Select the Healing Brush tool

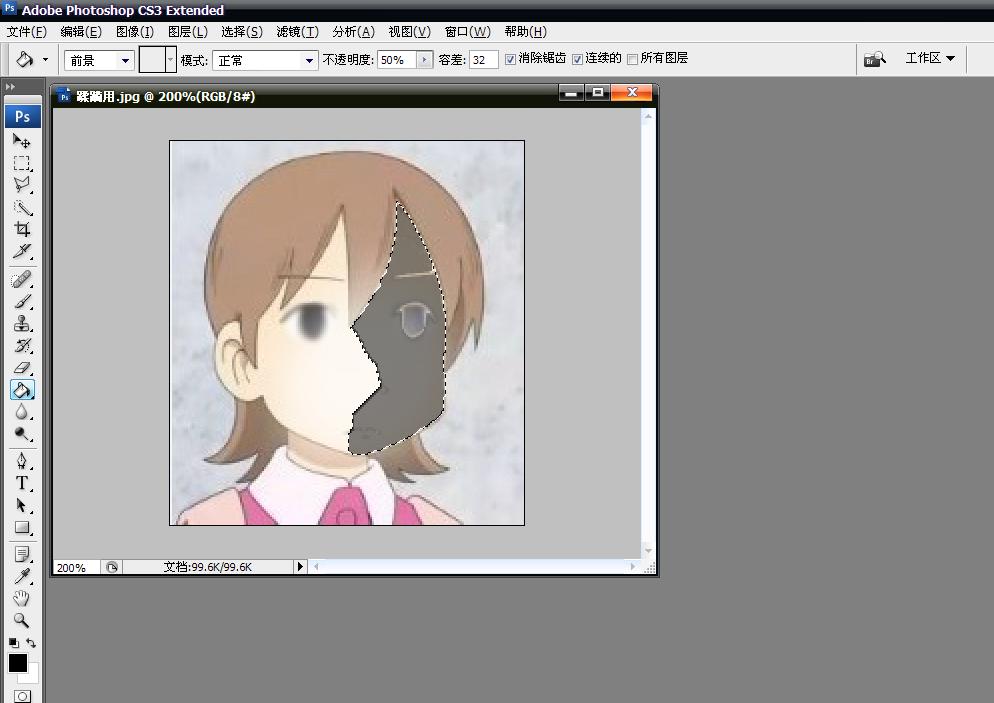(22, 280)
